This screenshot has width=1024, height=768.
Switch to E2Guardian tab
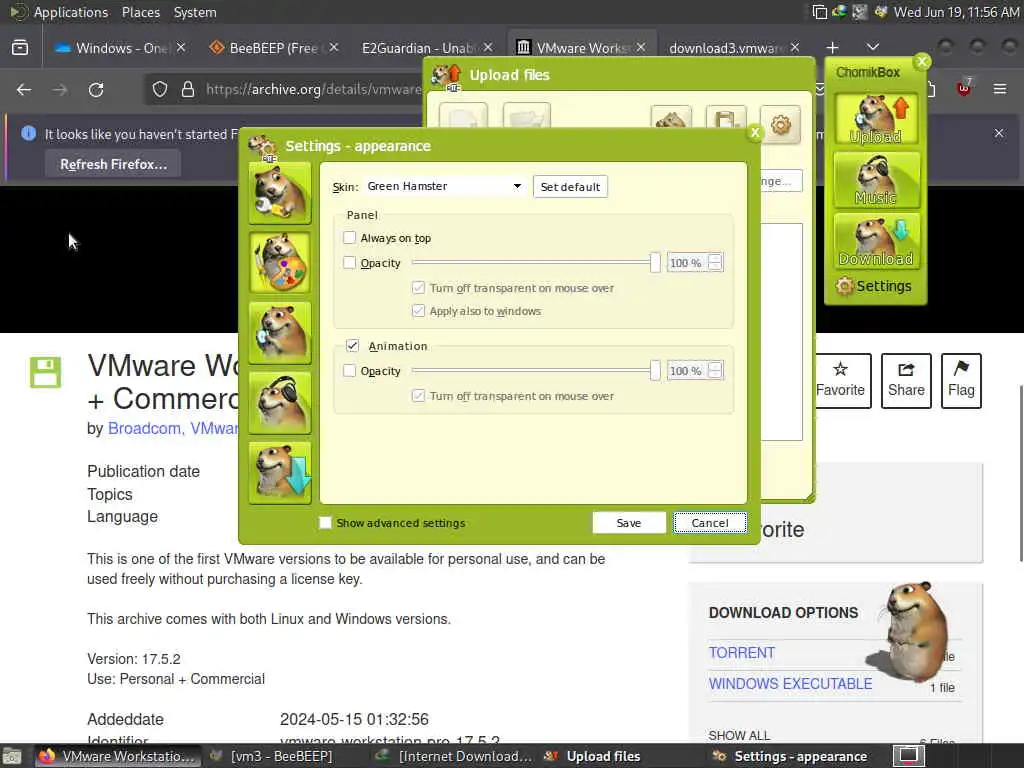point(428,48)
